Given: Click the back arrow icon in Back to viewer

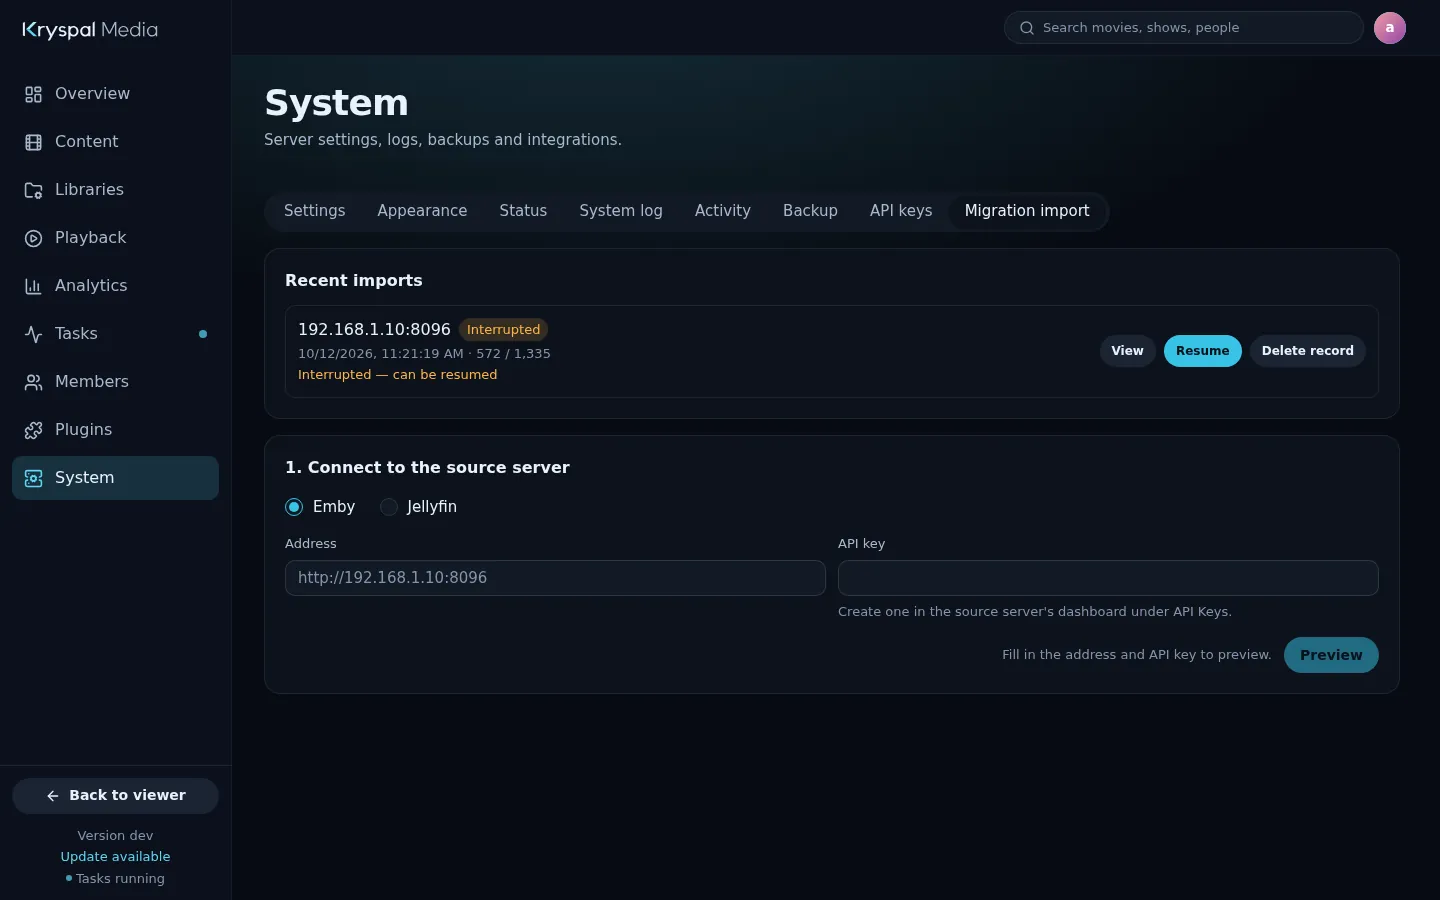Looking at the screenshot, I should pyautogui.click(x=53, y=796).
